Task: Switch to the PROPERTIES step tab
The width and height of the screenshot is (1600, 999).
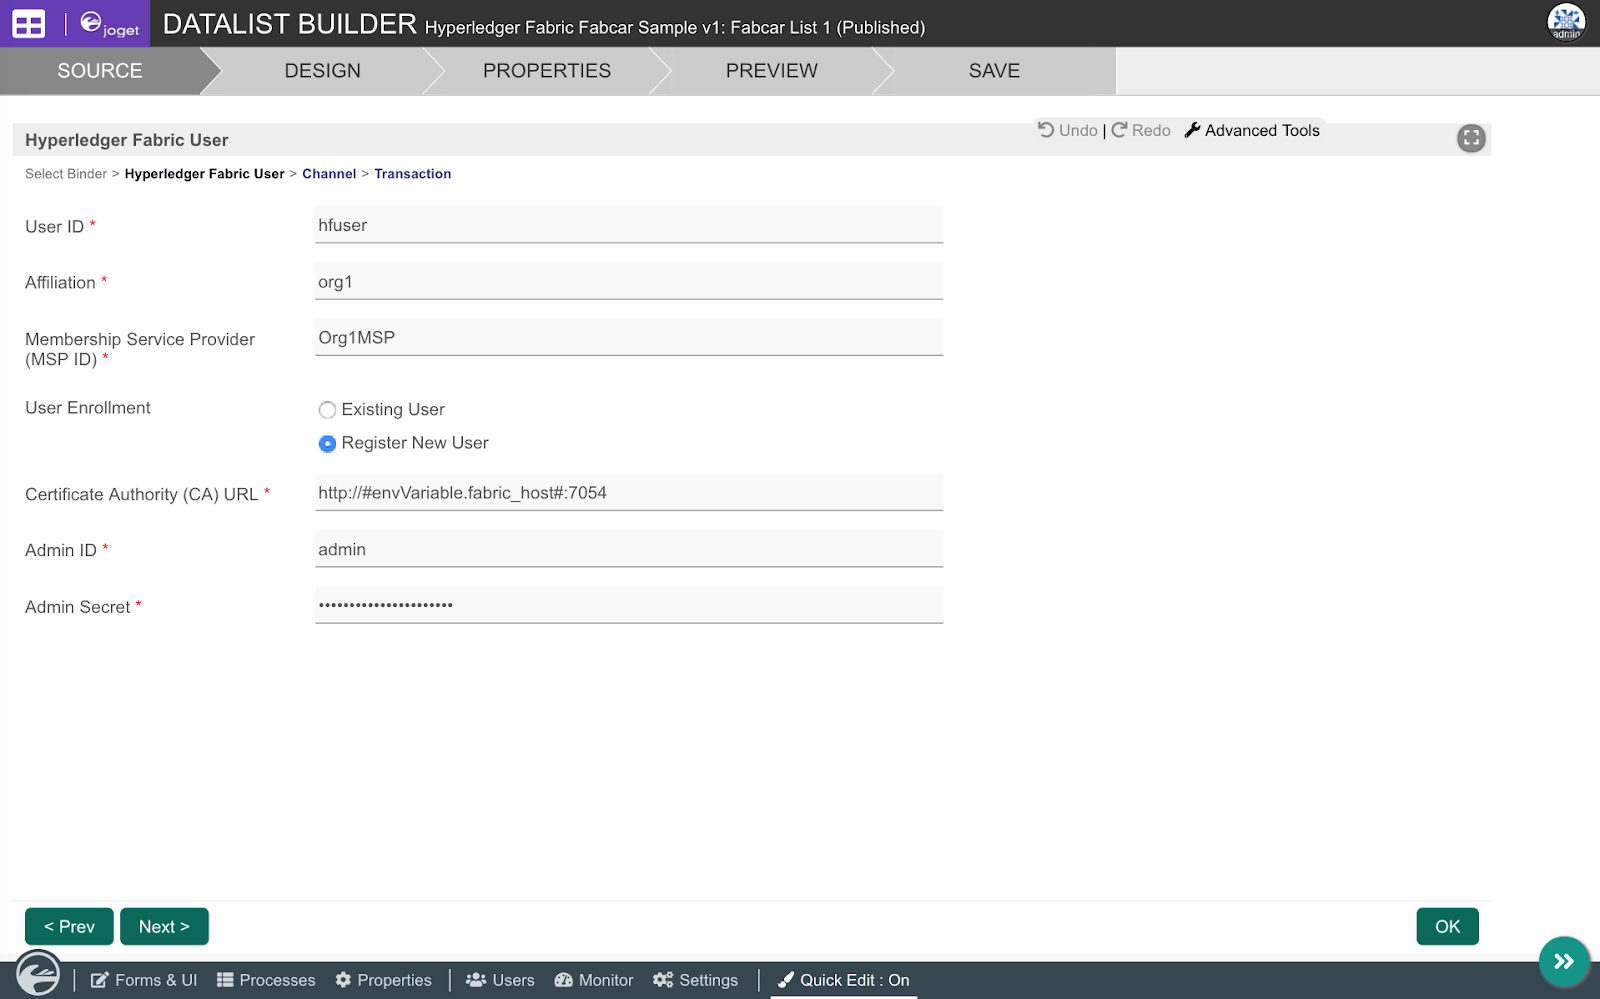Action: pyautogui.click(x=547, y=71)
